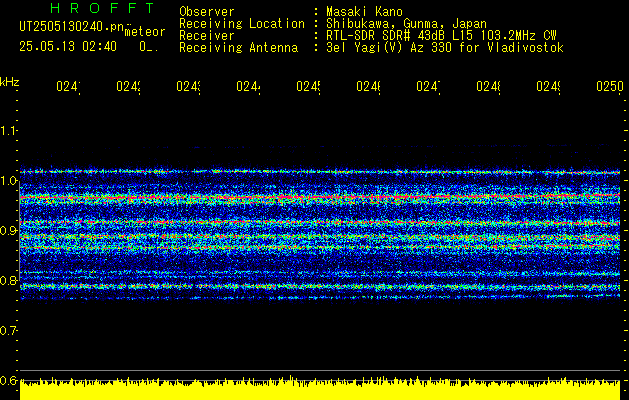629x400 pixels.
Task: Click the 0243 time marker
Action: point(188,86)
